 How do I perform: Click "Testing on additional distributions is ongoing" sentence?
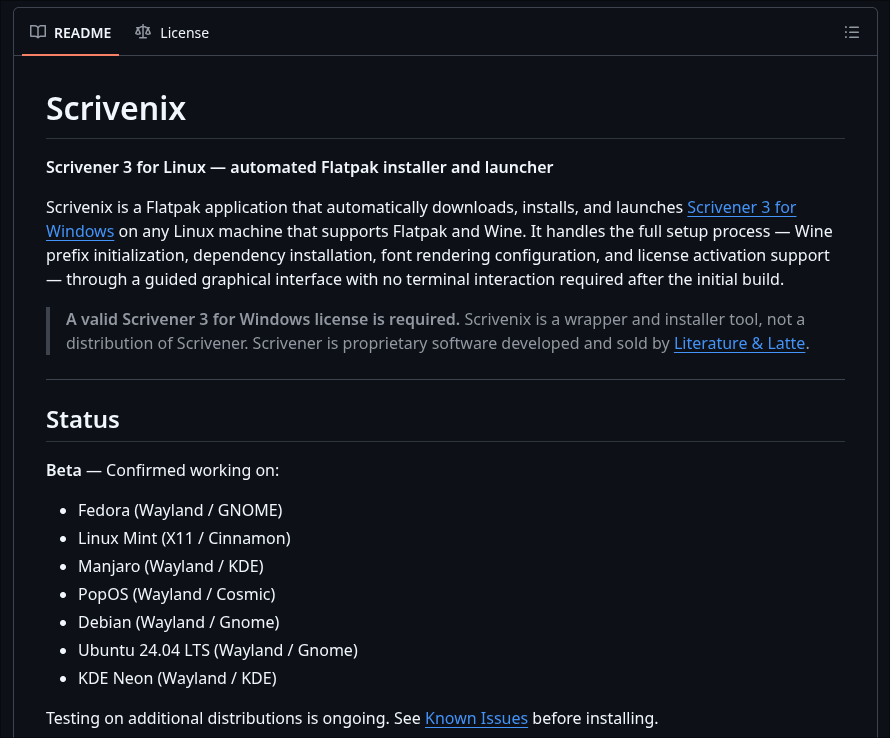(218, 718)
